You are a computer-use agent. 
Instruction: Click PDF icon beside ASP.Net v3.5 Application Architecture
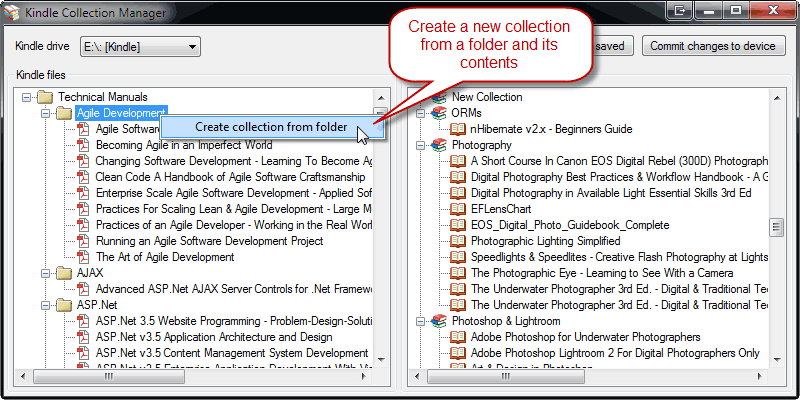click(83, 337)
